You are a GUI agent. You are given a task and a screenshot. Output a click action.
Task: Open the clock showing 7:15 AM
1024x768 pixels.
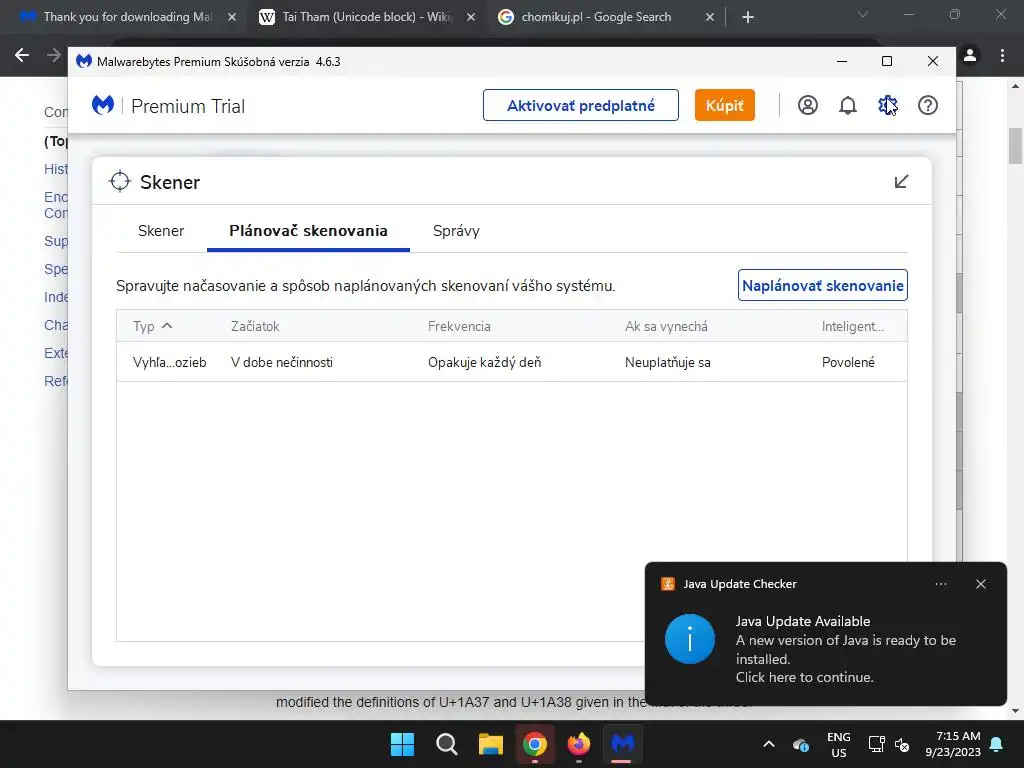[953, 744]
